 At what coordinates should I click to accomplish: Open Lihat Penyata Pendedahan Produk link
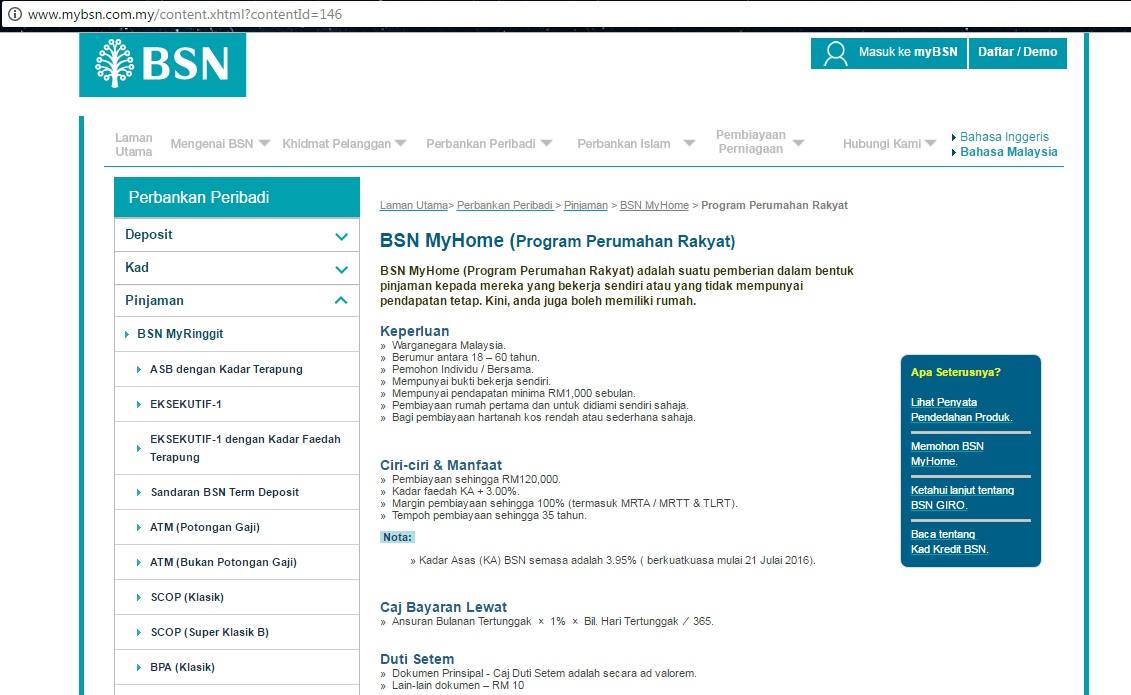tap(961, 410)
